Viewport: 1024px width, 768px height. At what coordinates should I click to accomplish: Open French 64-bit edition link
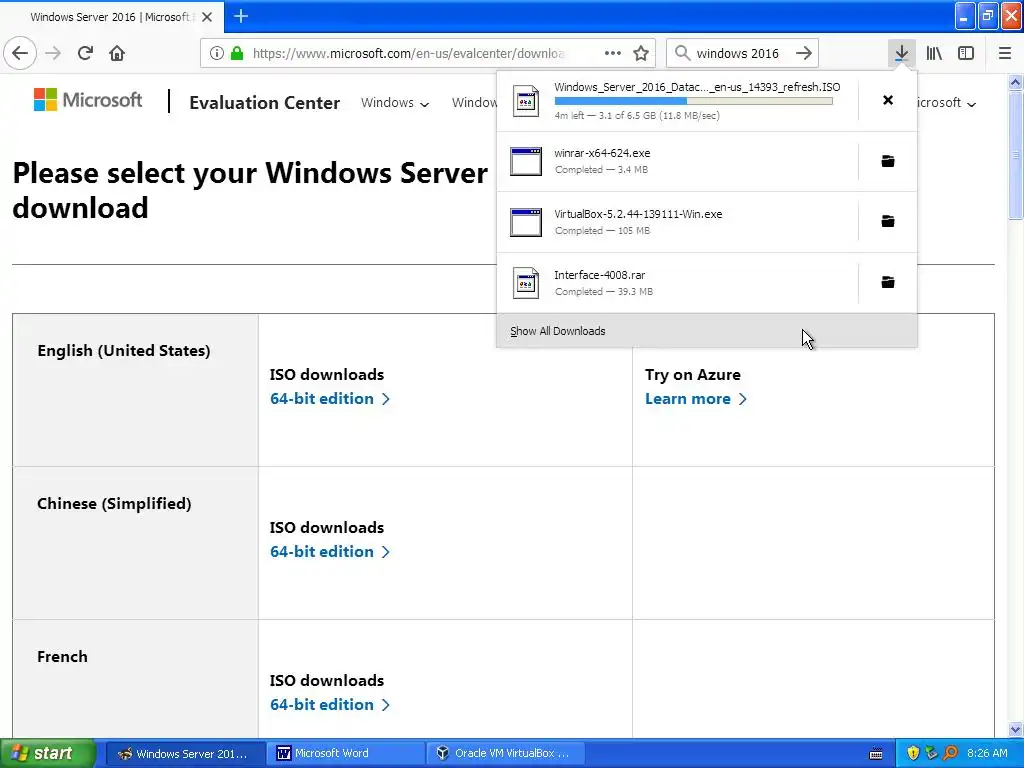pos(329,704)
